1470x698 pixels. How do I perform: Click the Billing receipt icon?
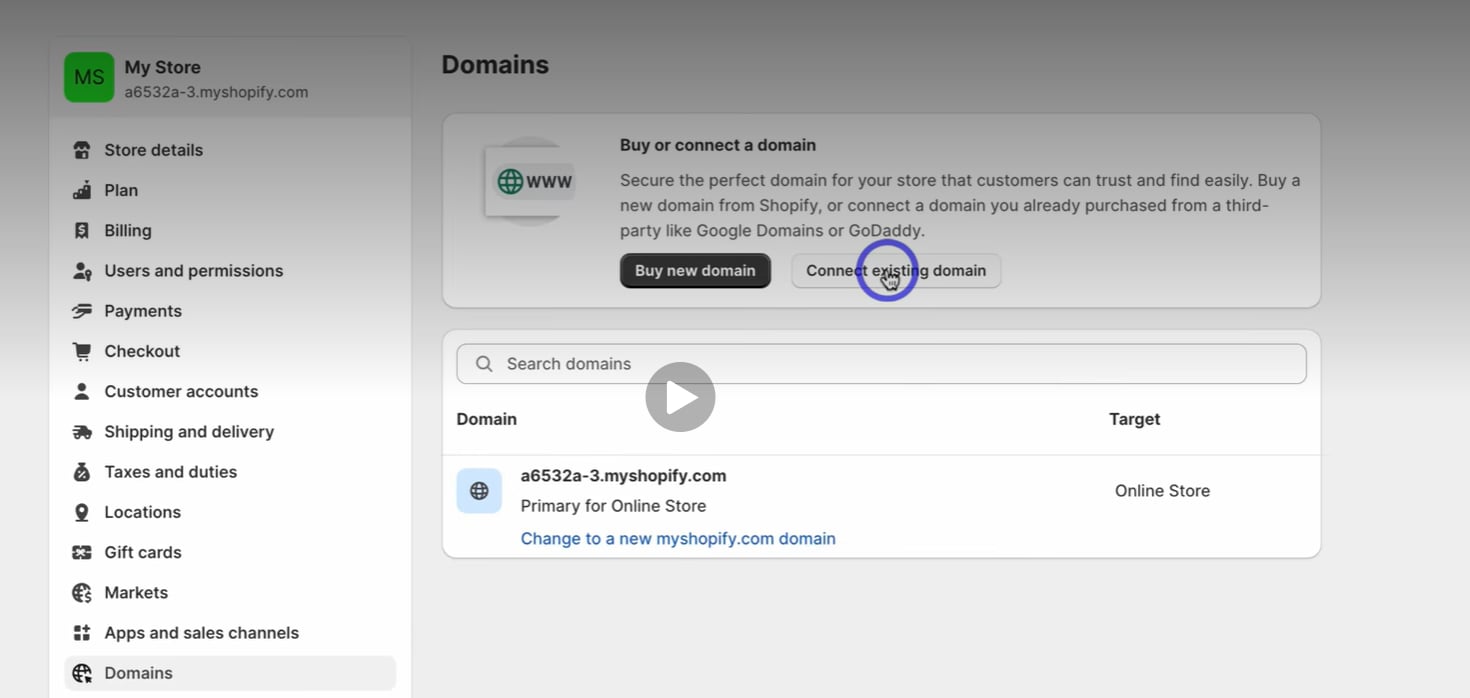point(82,230)
